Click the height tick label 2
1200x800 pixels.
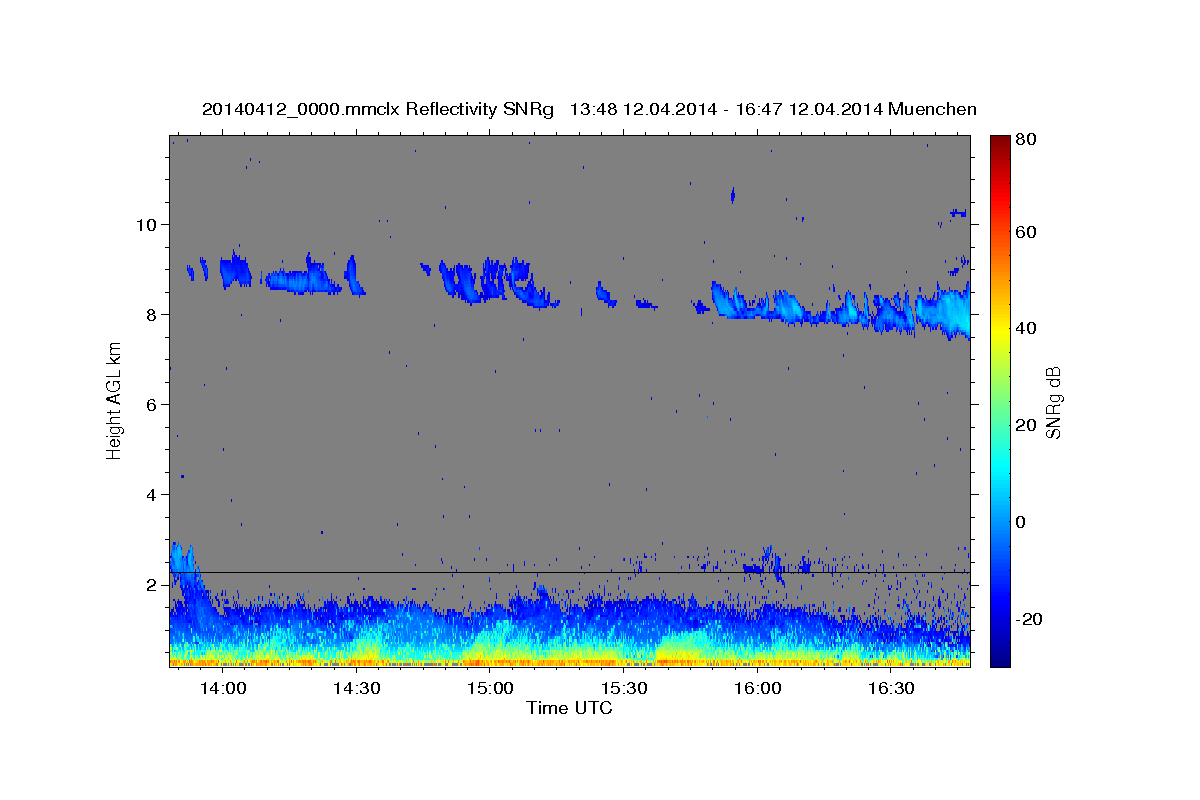(x=151, y=585)
